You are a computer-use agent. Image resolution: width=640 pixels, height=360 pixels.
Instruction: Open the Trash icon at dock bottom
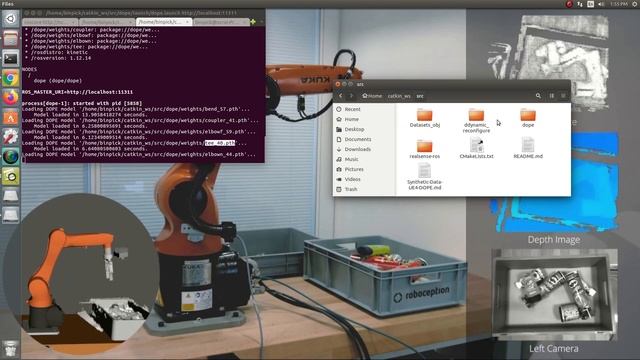point(11,349)
